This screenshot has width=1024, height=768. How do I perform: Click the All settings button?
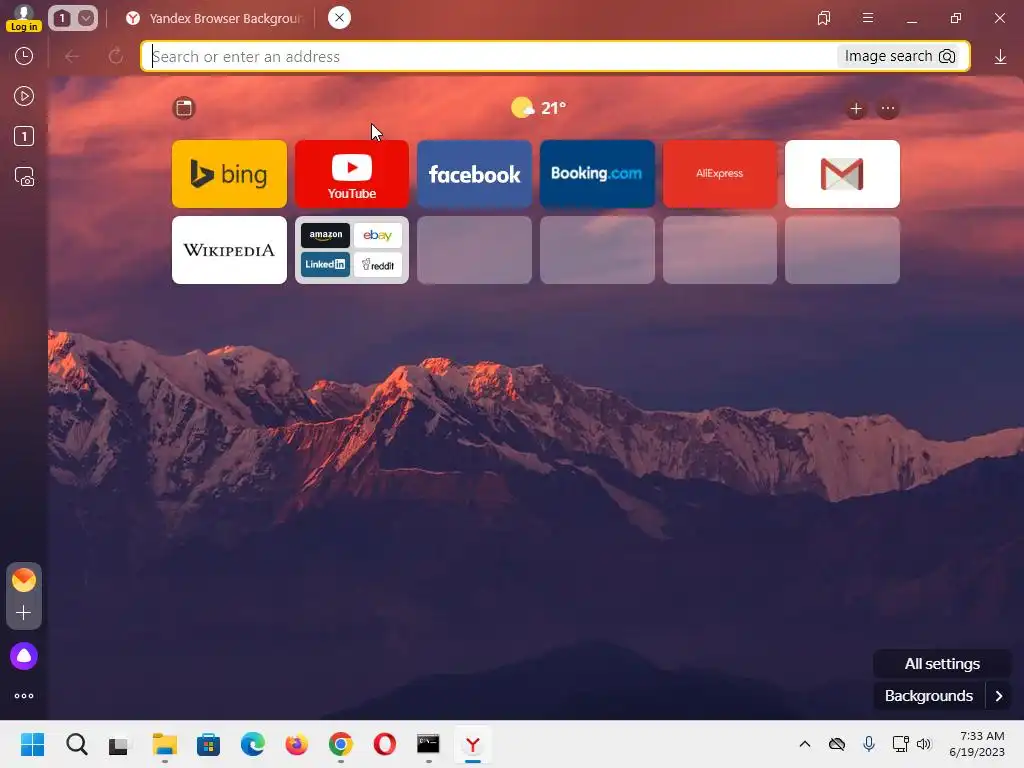pos(942,664)
